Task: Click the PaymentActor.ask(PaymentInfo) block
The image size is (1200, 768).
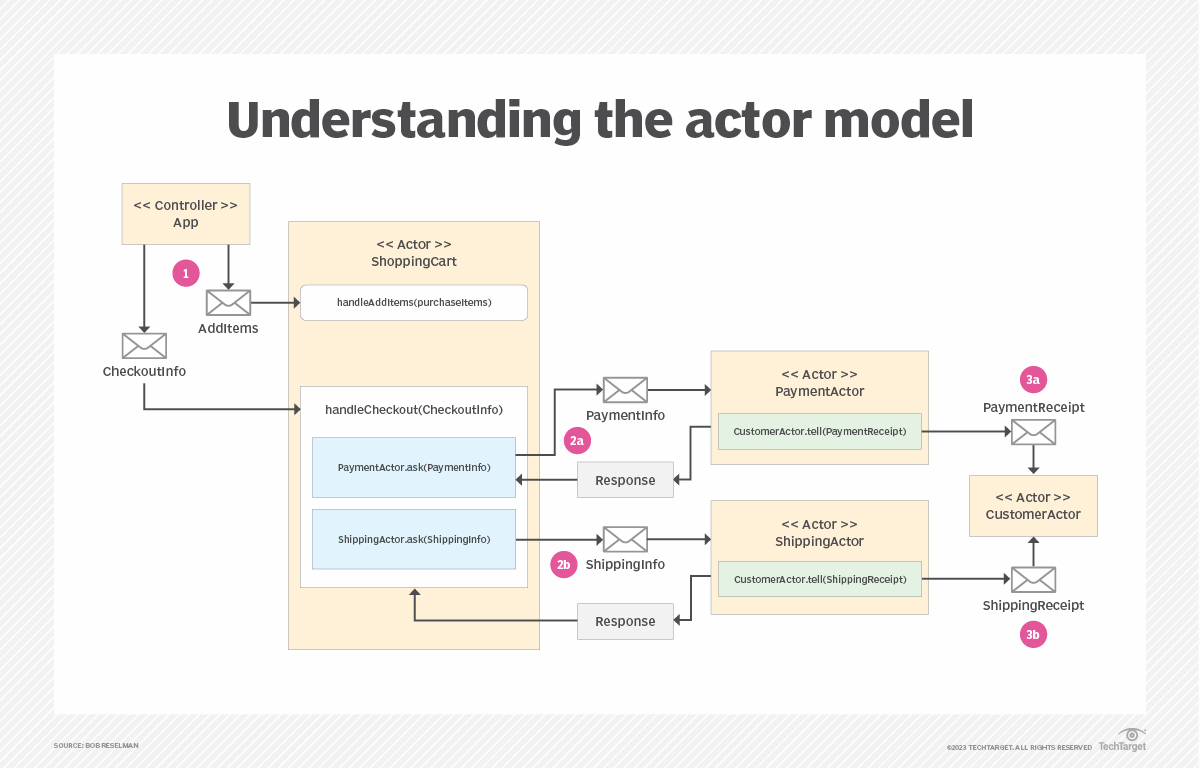Action: 413,467
